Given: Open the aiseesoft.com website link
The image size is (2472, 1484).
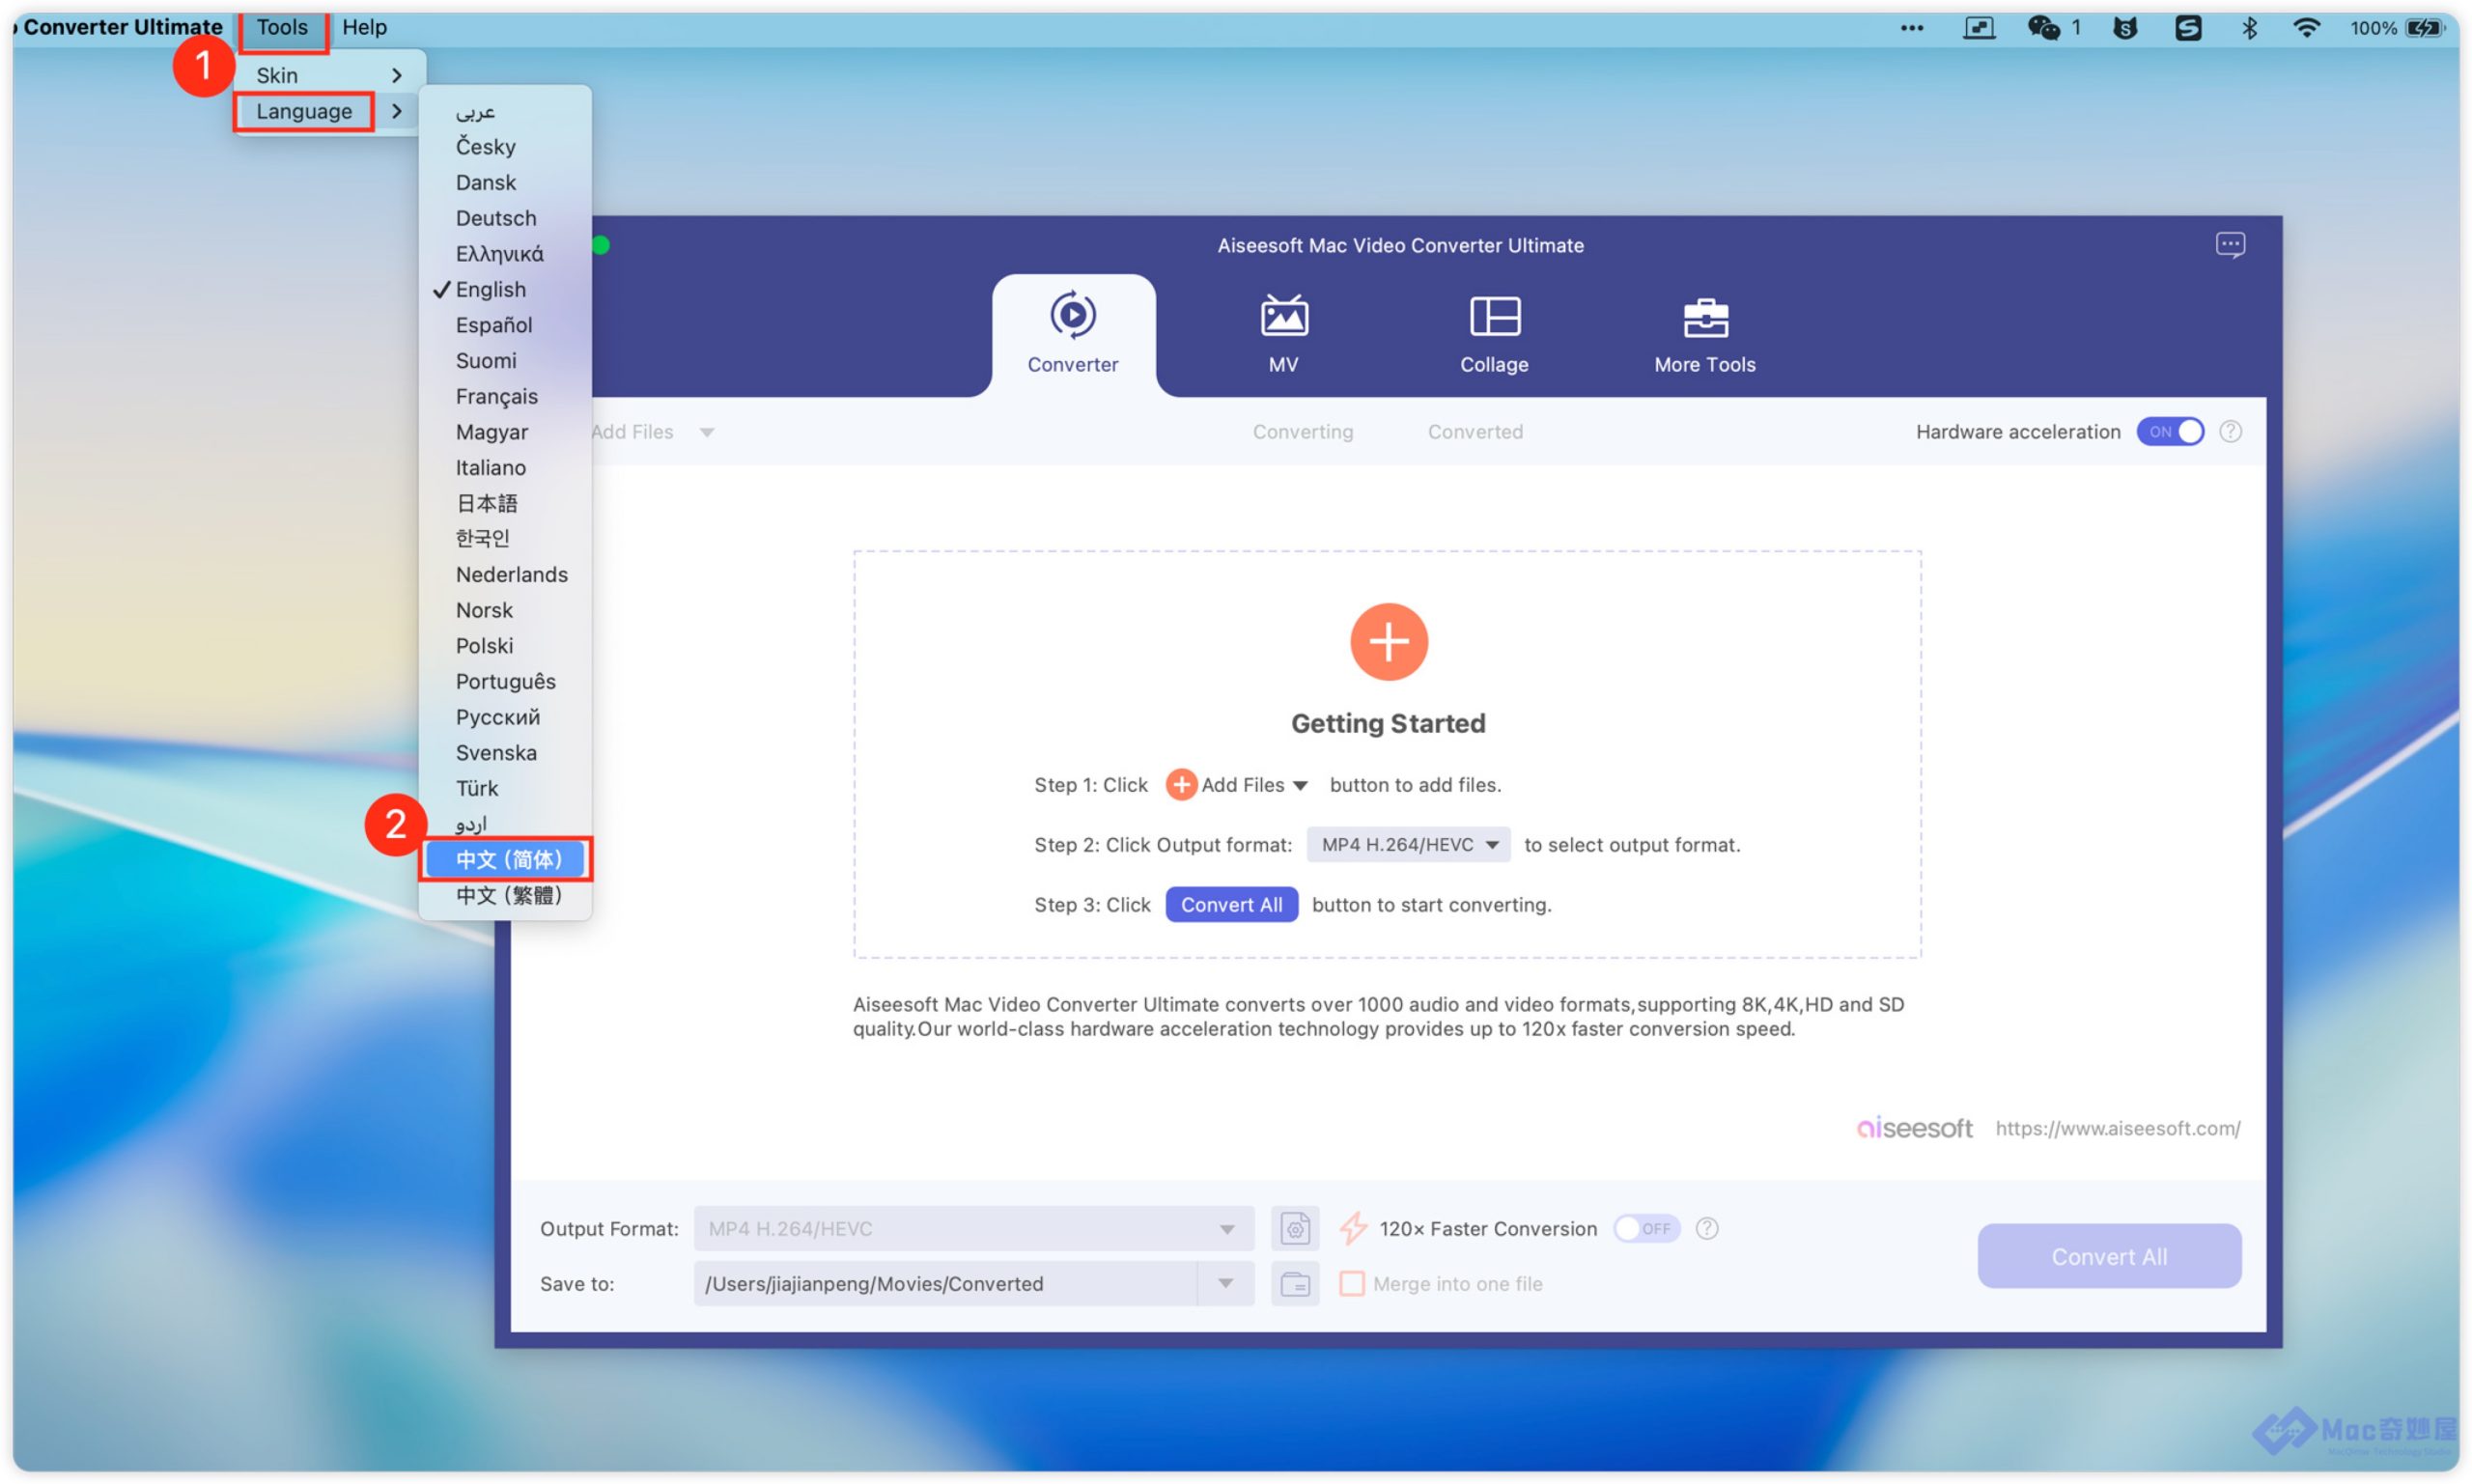Looking at the screenshot, I should pyautogui.click(x=2117, y=1128).
